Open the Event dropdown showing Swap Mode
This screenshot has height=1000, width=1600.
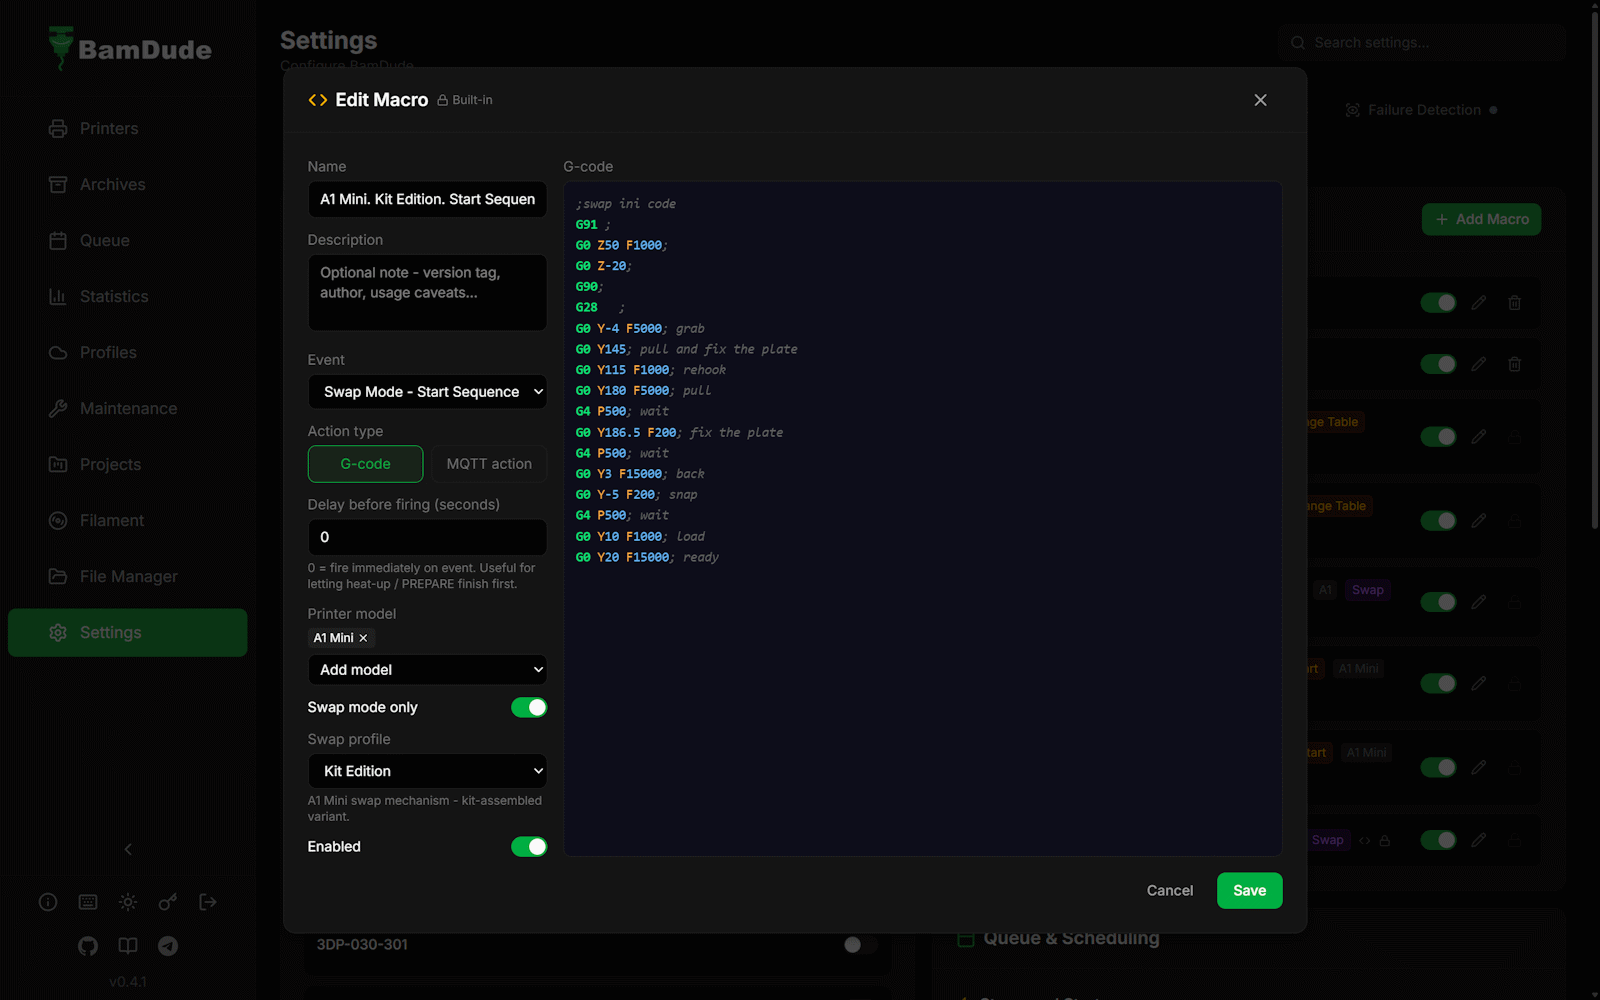point(427,392)
